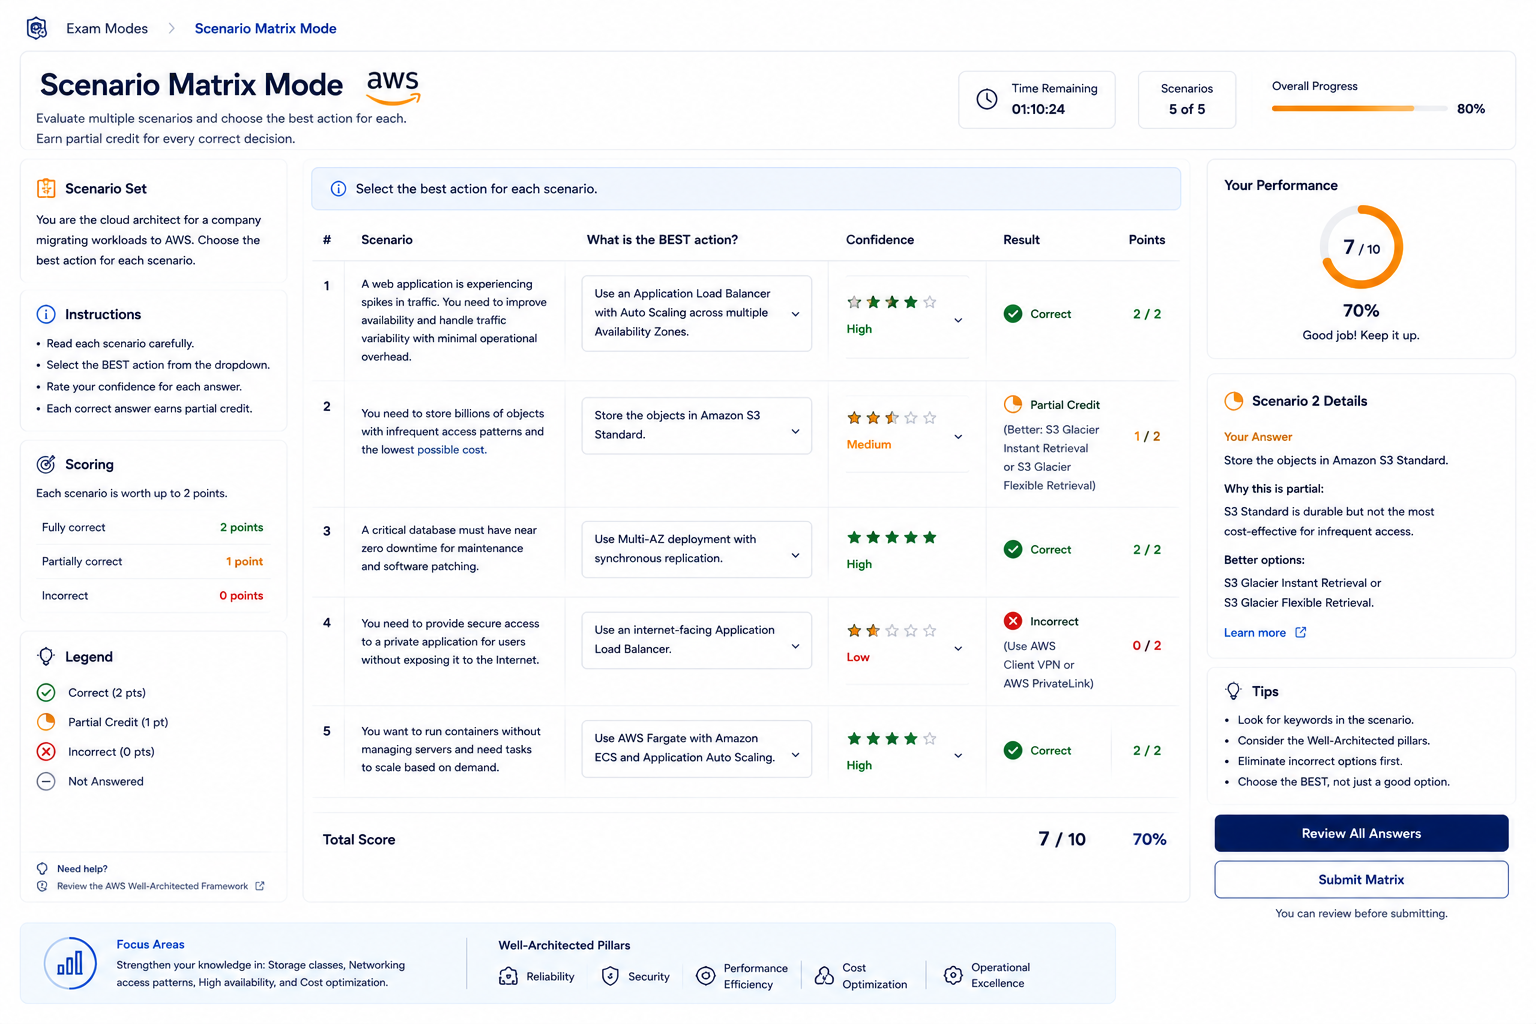Expand scenario 1 confidence chevron
Image resolution: width=1536 pixels, height=1024 pixels.
958,320
